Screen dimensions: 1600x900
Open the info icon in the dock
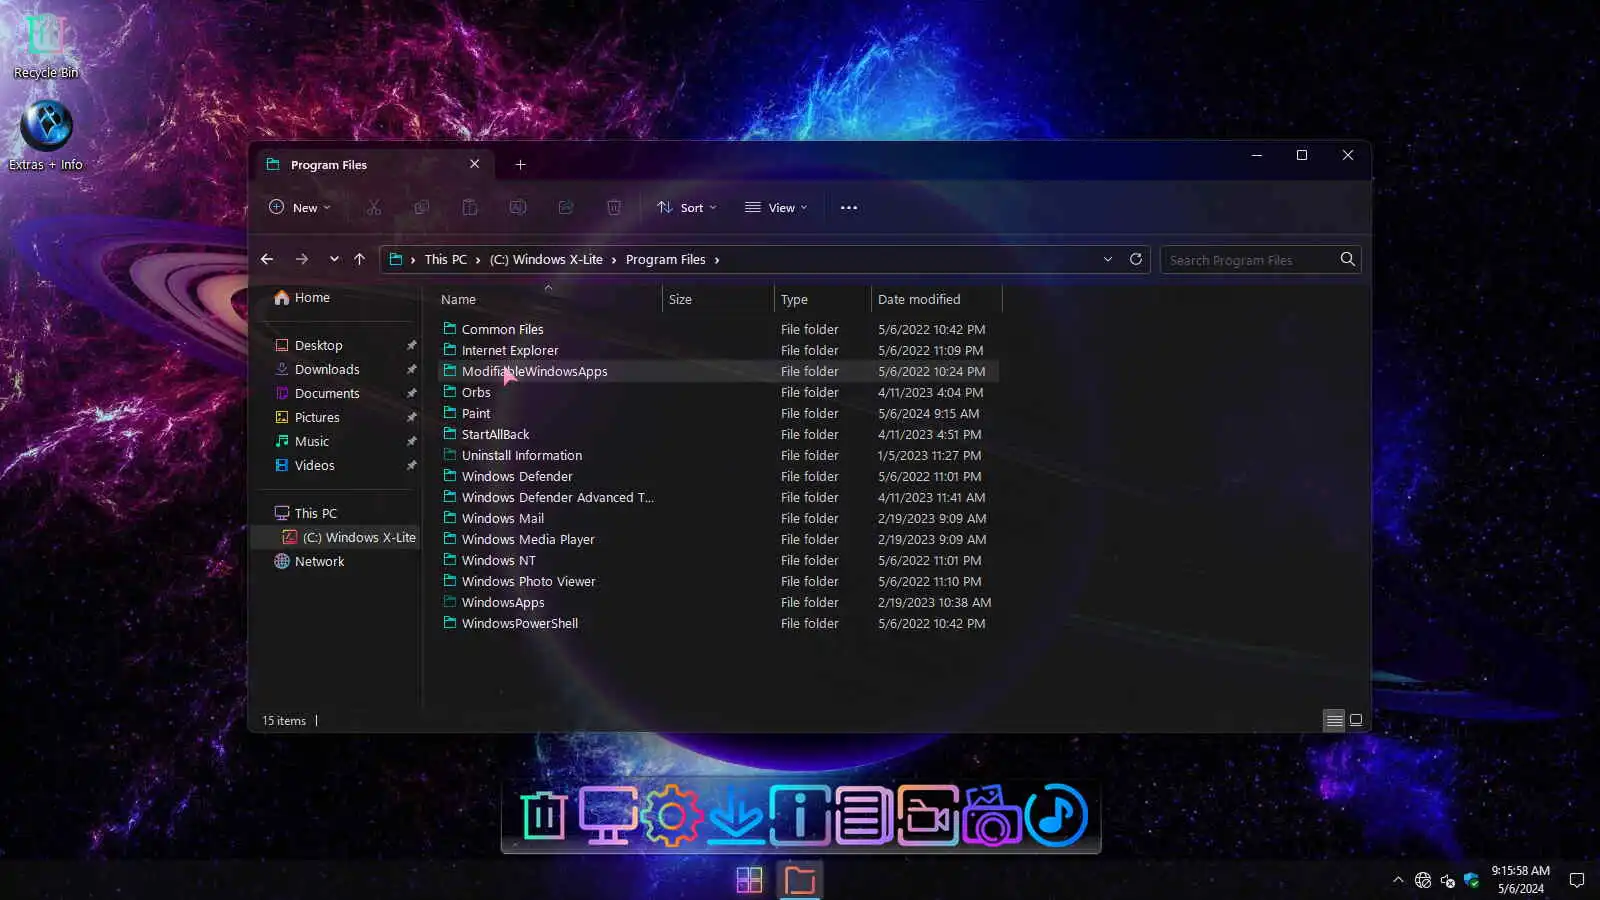pos(800,816)
